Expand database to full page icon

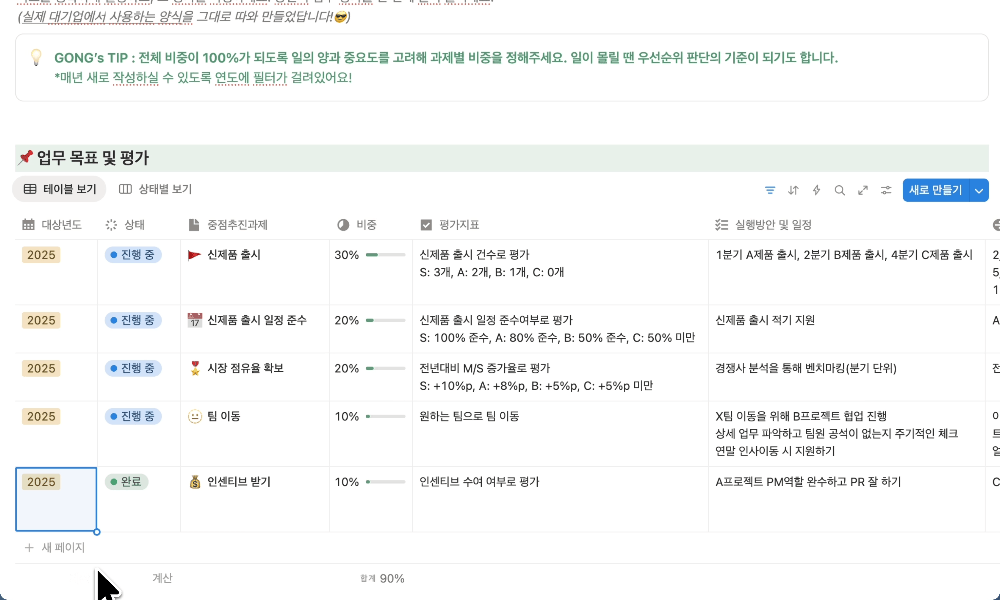pos(862,190)
